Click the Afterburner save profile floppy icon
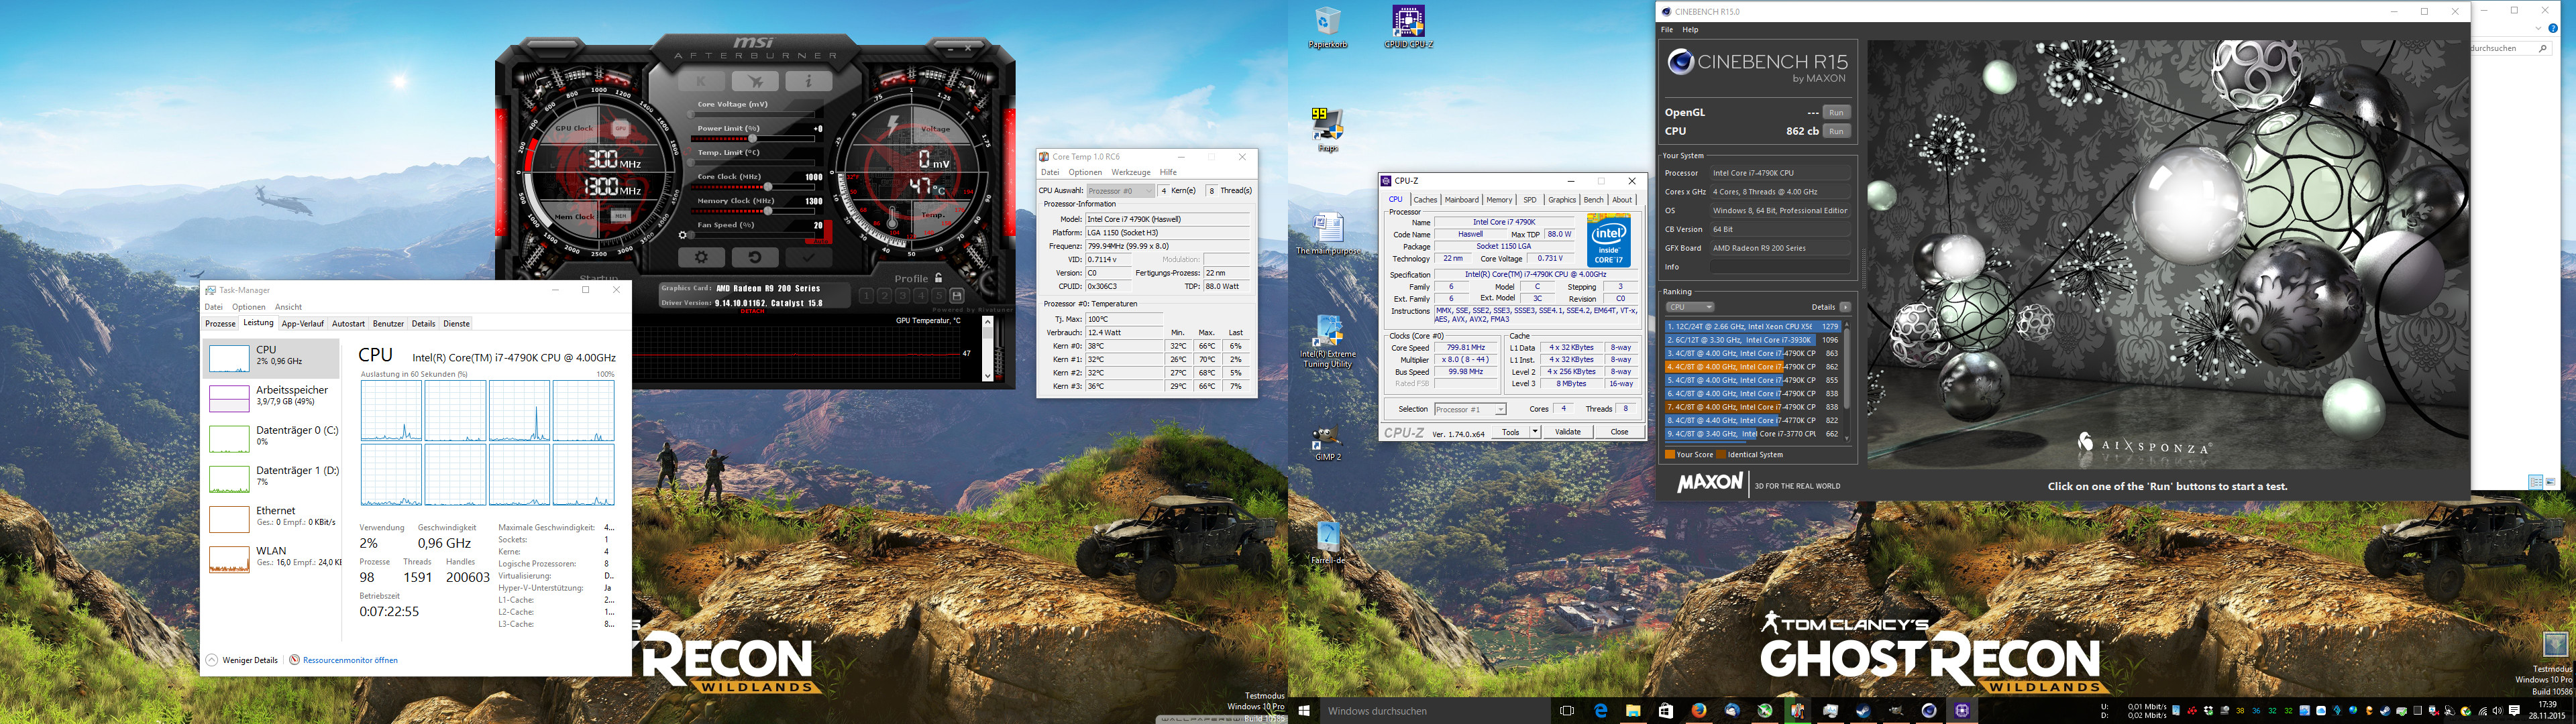This screenshot has height=724, width=2576. (x=957, y=296)
